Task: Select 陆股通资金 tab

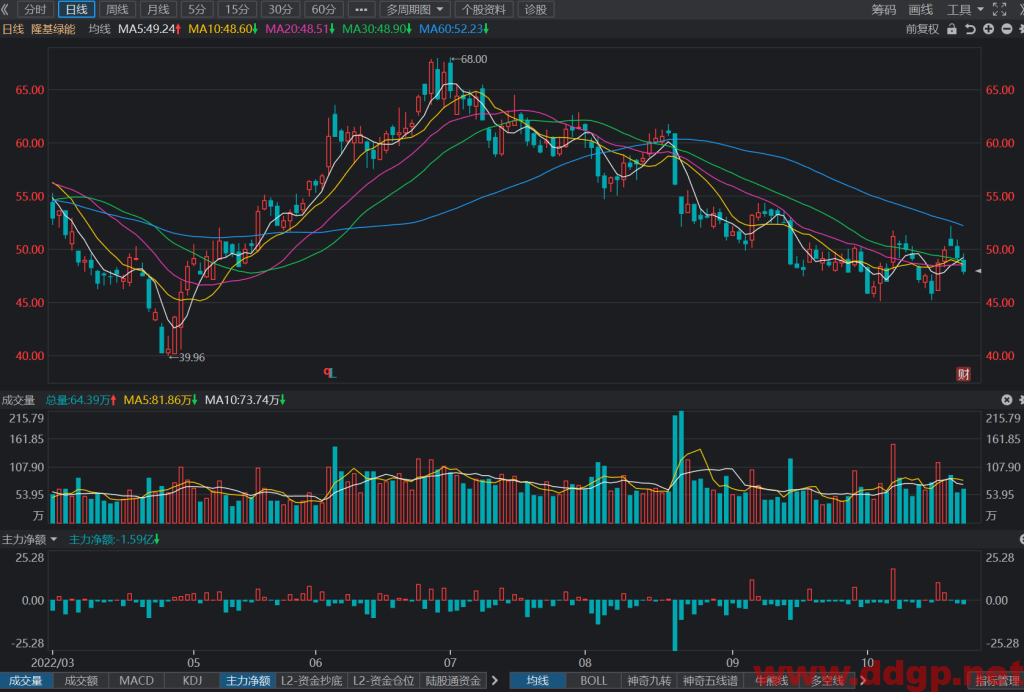Action: (453, 680)
